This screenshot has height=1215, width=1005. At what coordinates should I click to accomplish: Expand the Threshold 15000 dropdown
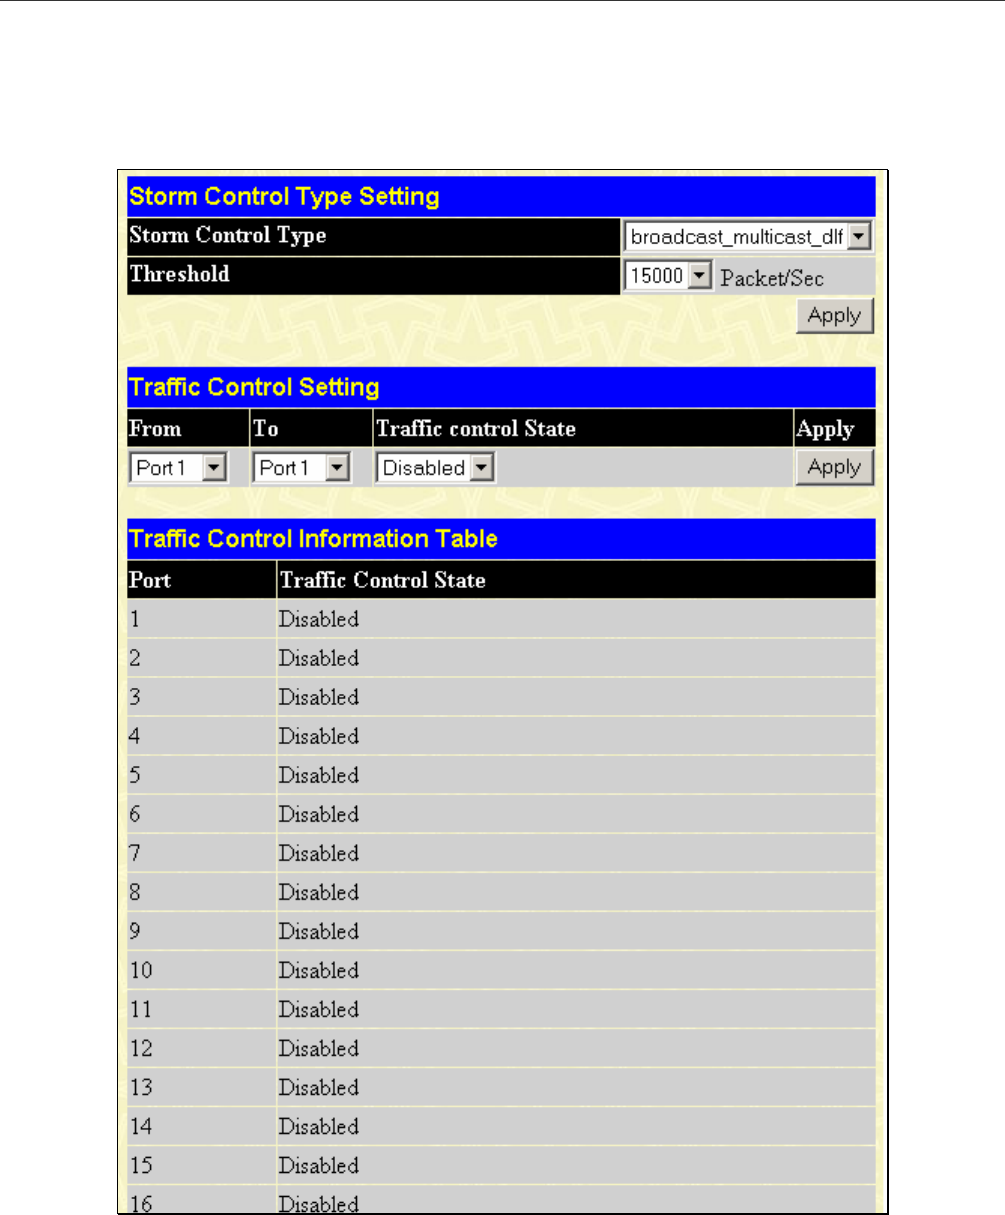coord(667,276)
